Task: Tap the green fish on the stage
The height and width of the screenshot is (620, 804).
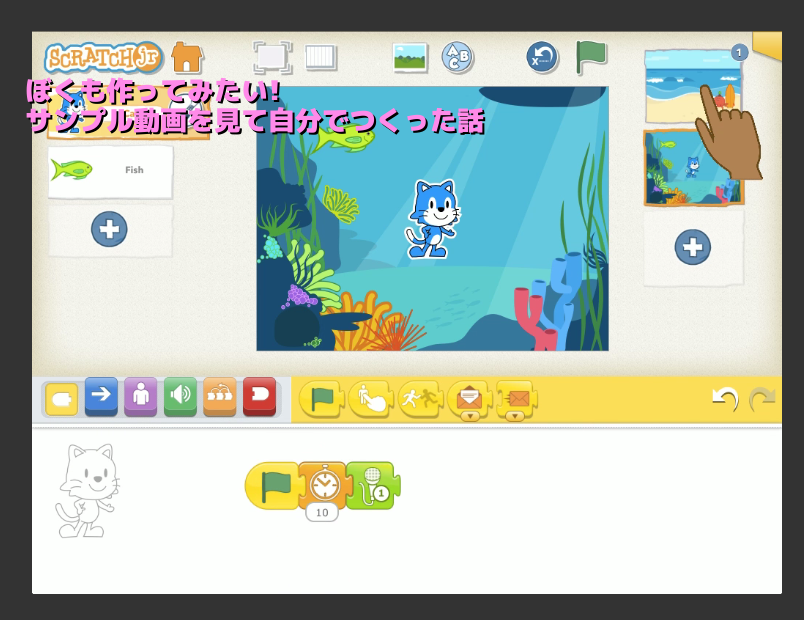Action: 345,137
